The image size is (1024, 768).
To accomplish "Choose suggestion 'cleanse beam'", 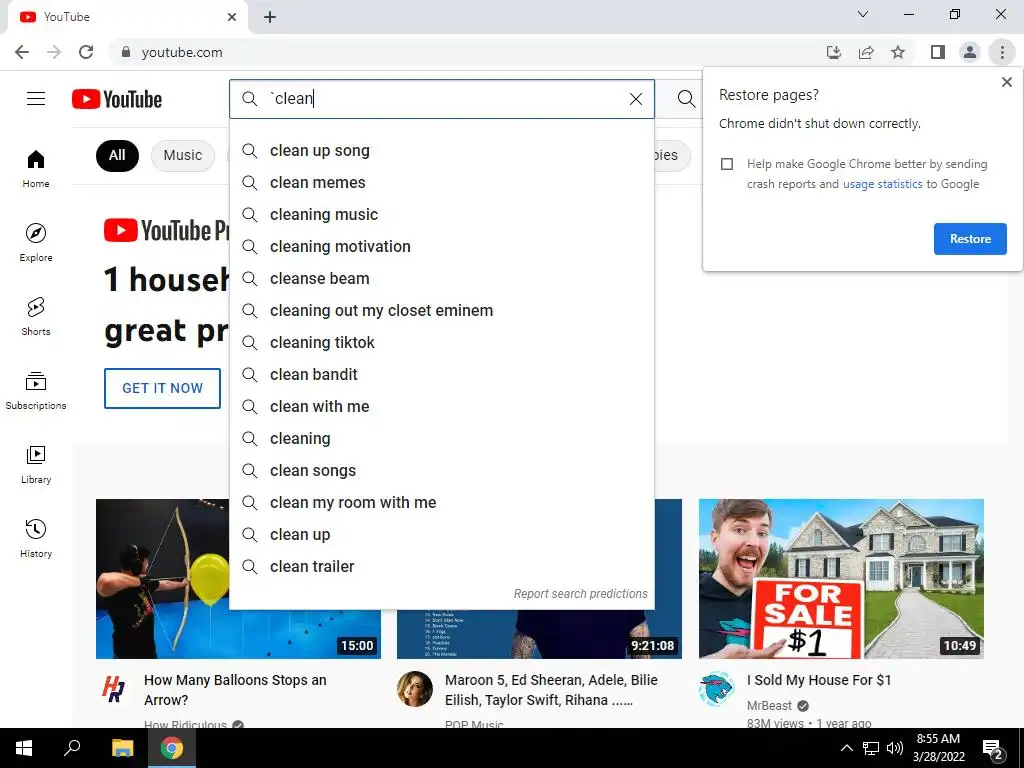I will tap(441, 279).
